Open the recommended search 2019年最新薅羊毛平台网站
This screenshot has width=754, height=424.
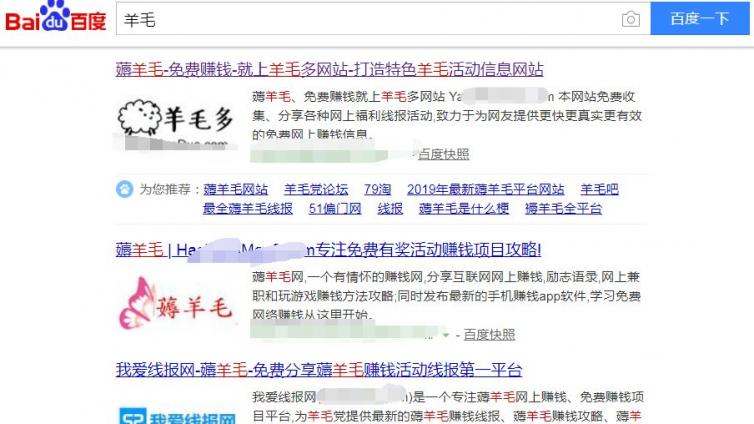click(x=486, y=189)
